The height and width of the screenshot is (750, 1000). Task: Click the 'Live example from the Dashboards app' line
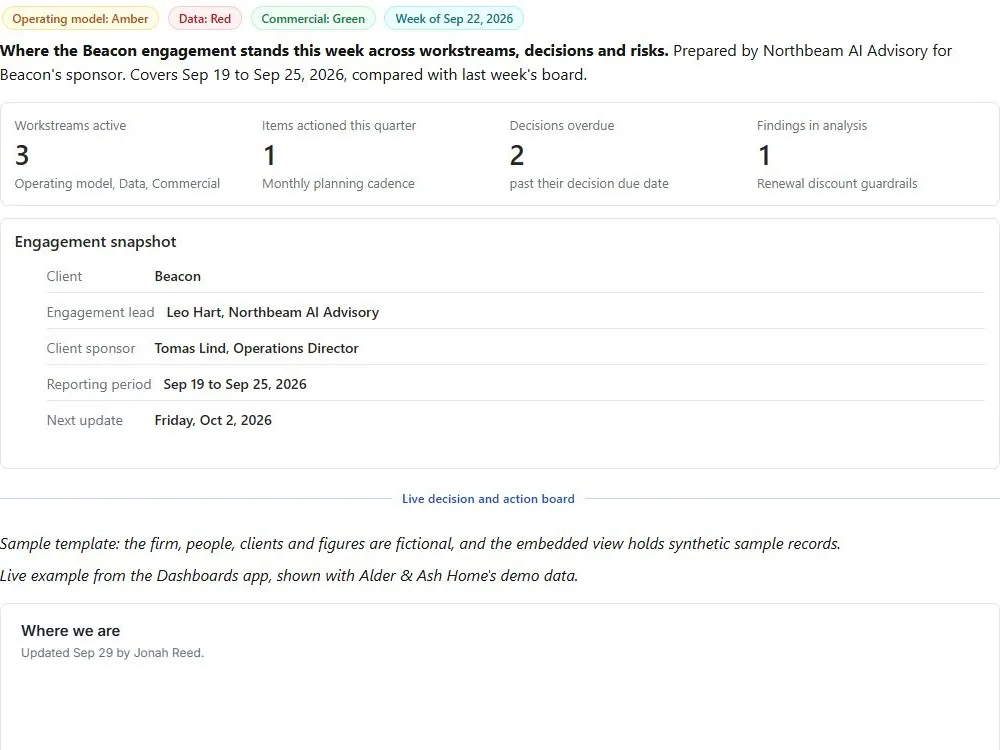[289, 575]
